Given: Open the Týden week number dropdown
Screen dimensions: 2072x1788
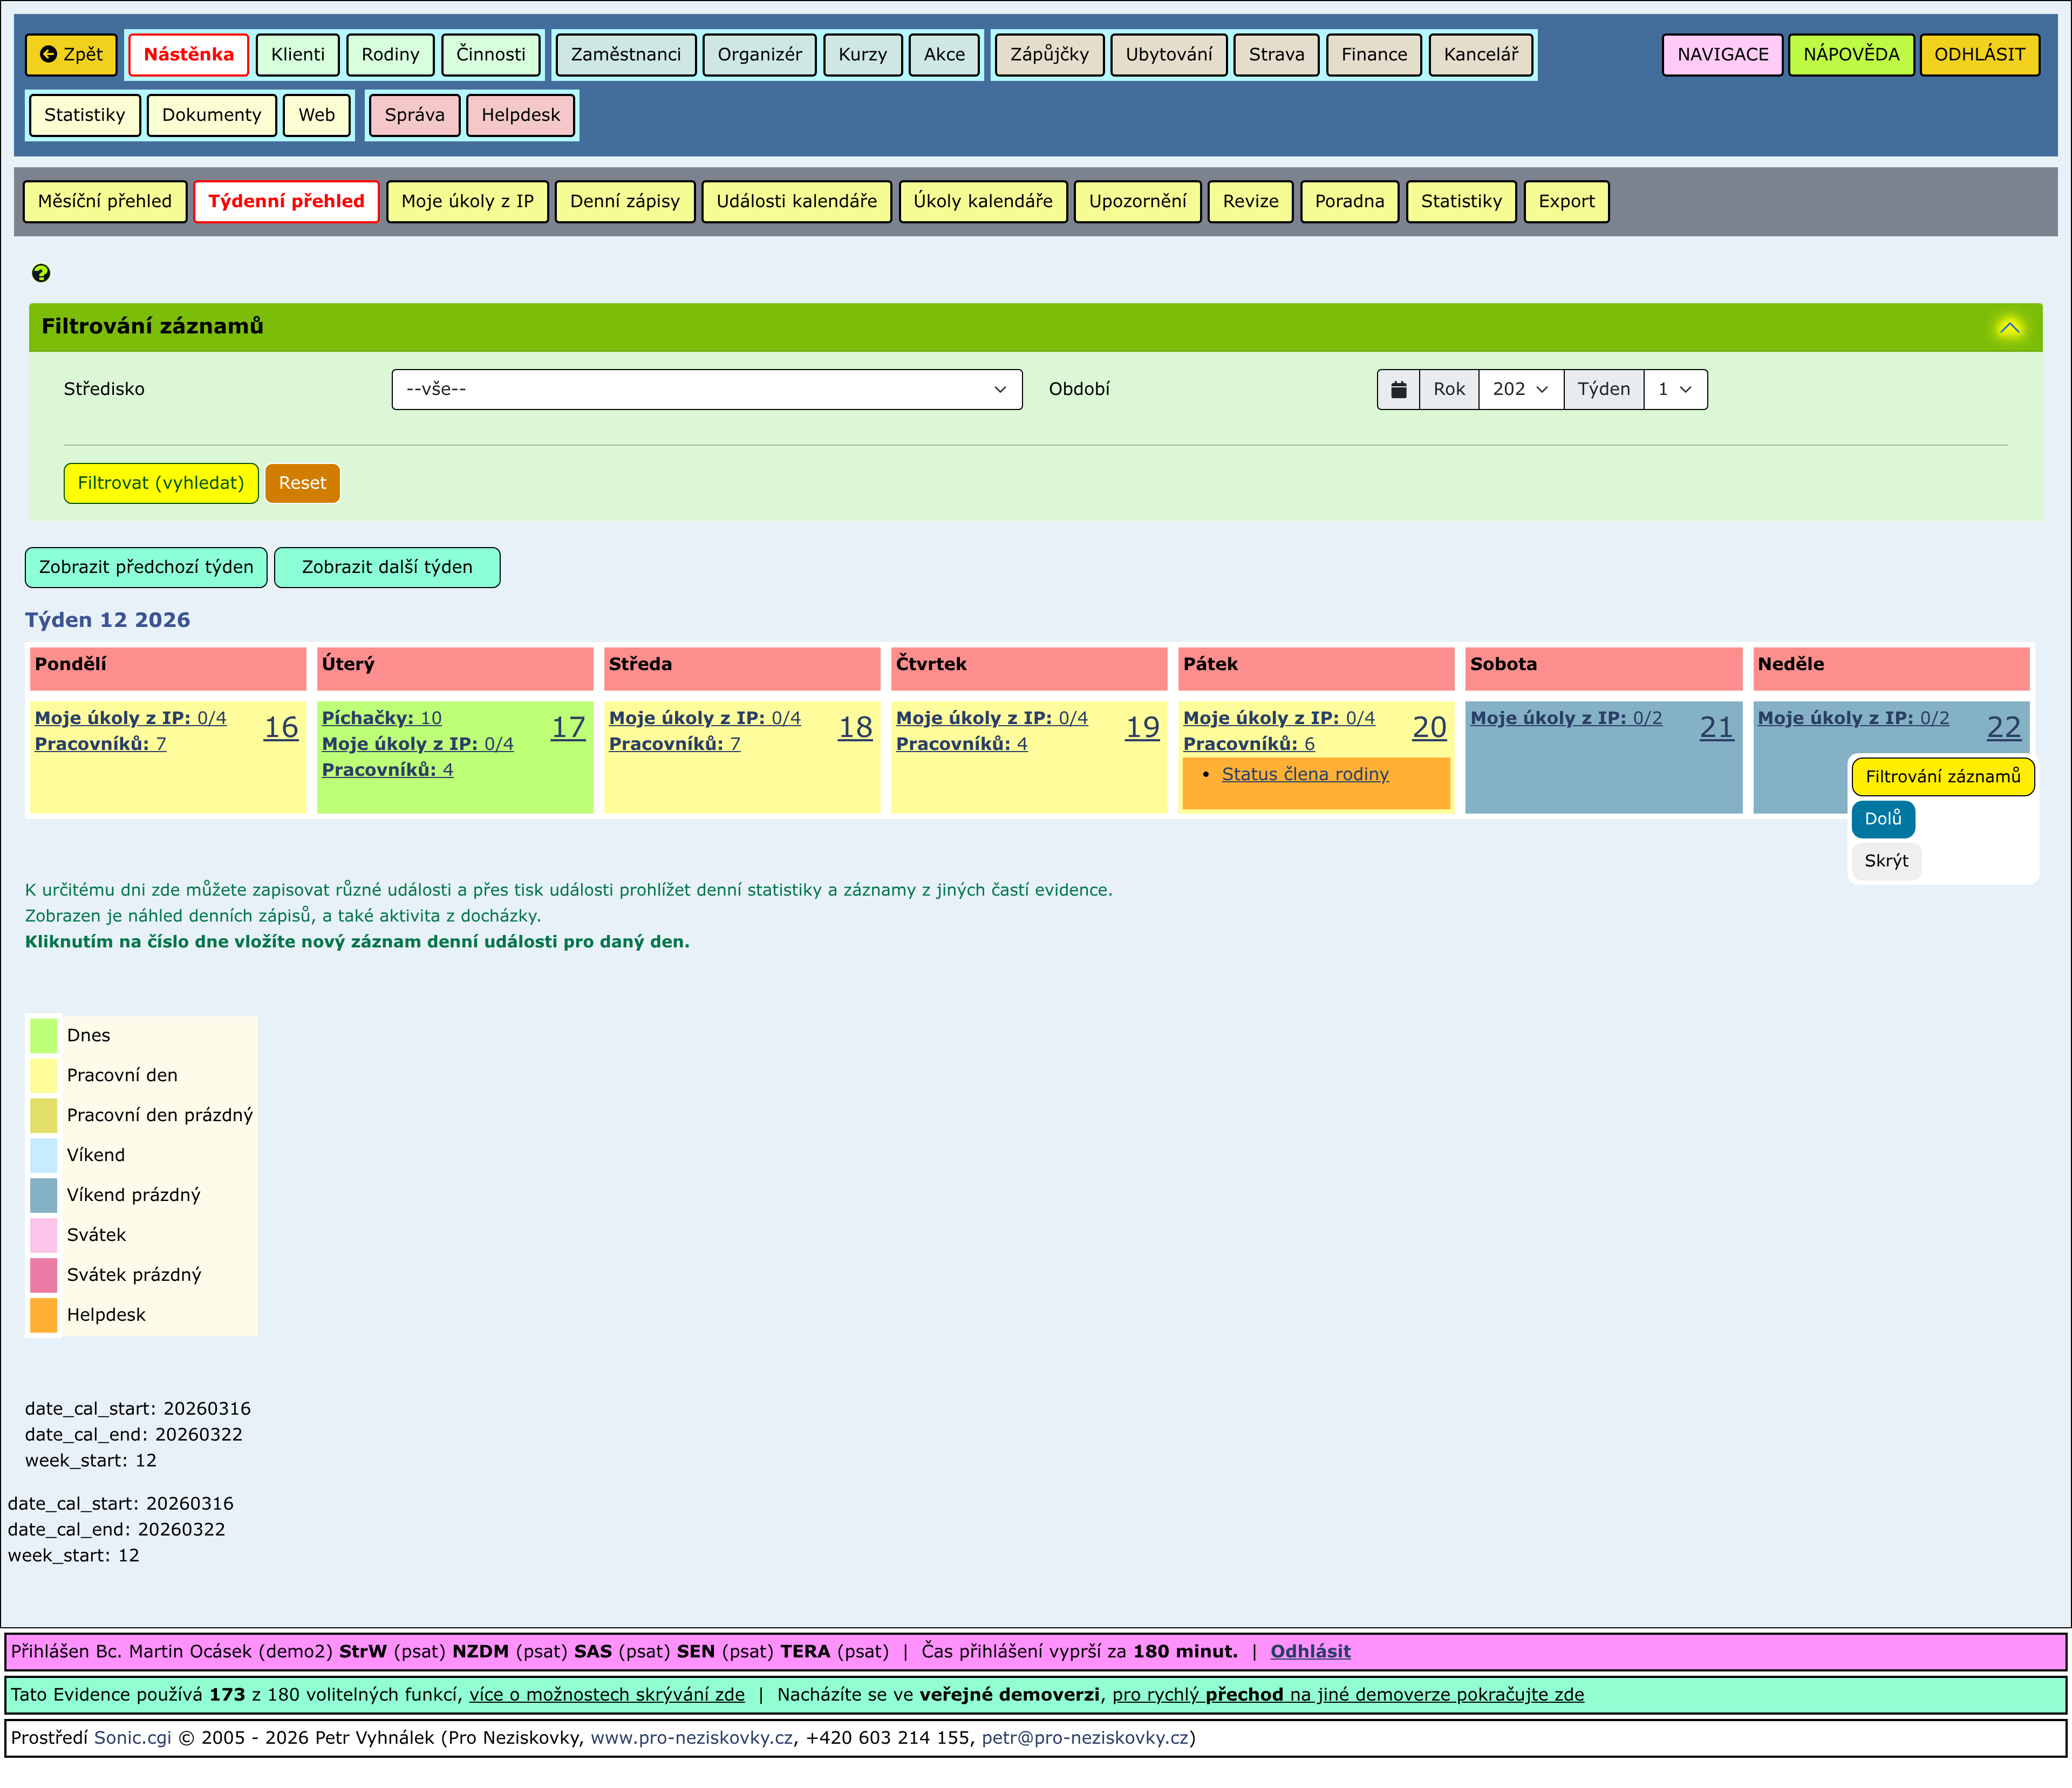Looking at the screenshot, I should 1674,389.
